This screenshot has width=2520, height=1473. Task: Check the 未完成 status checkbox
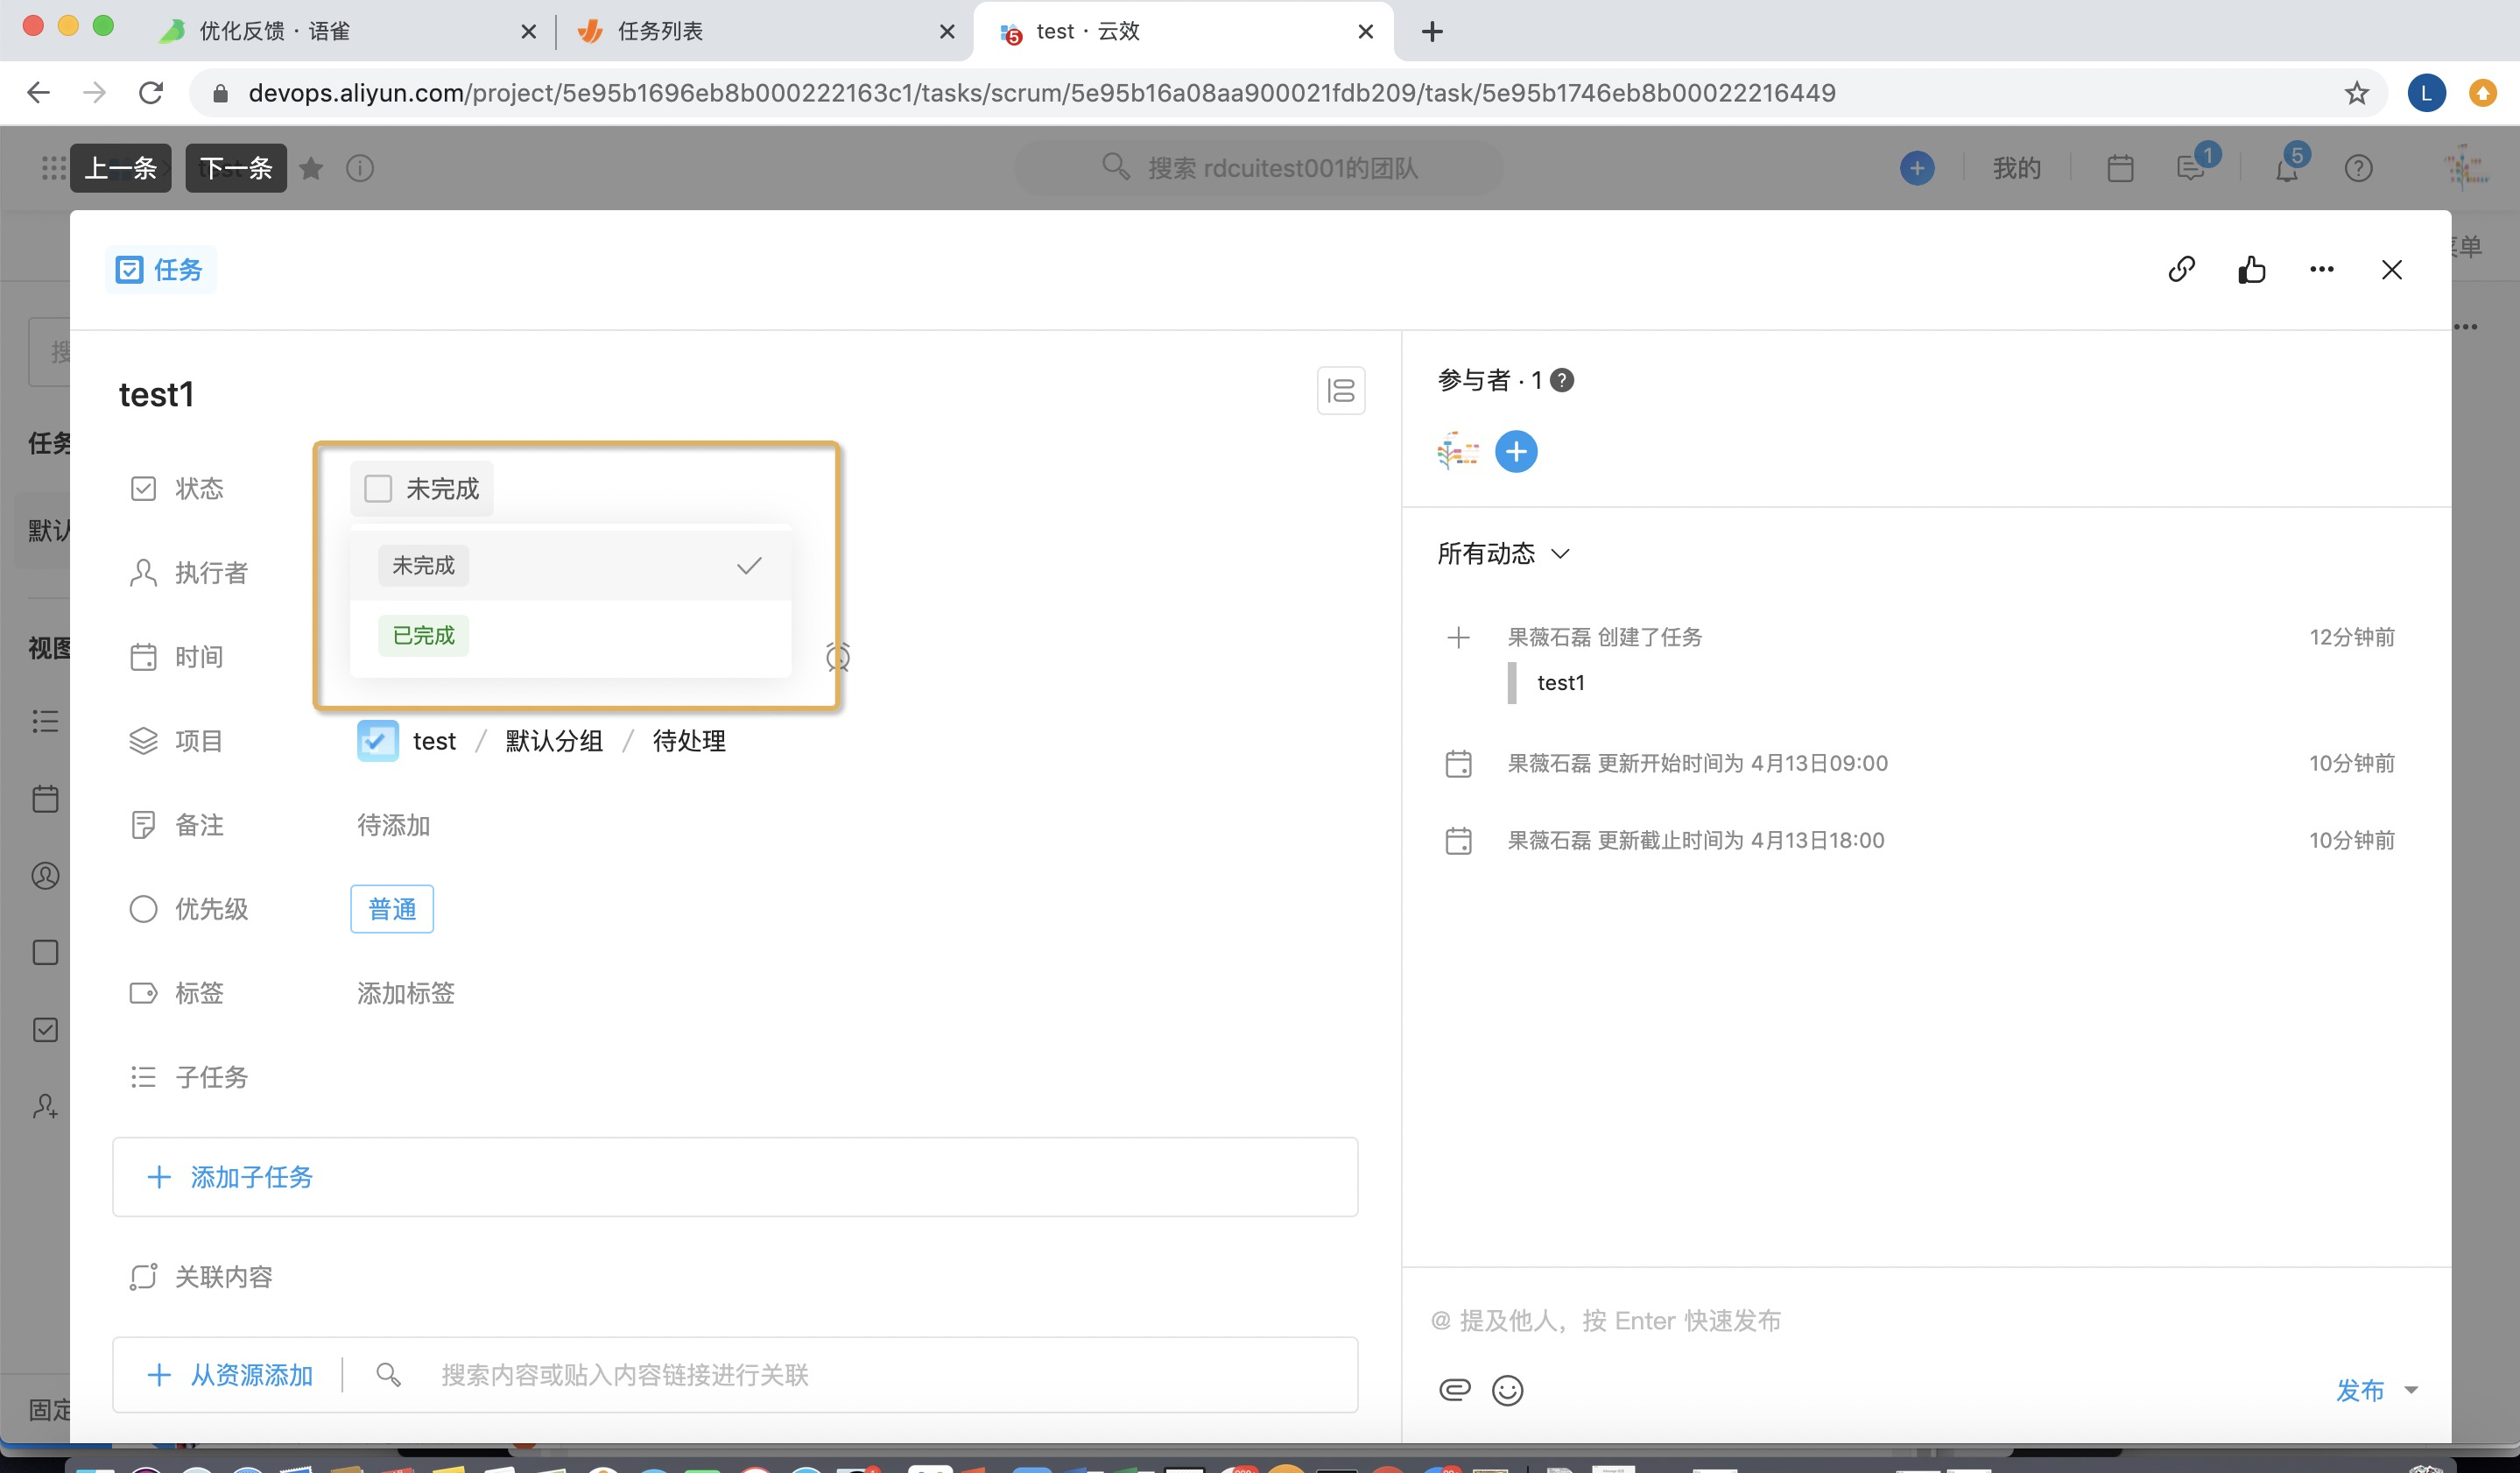pyautogui.click(x=378, y=489)
